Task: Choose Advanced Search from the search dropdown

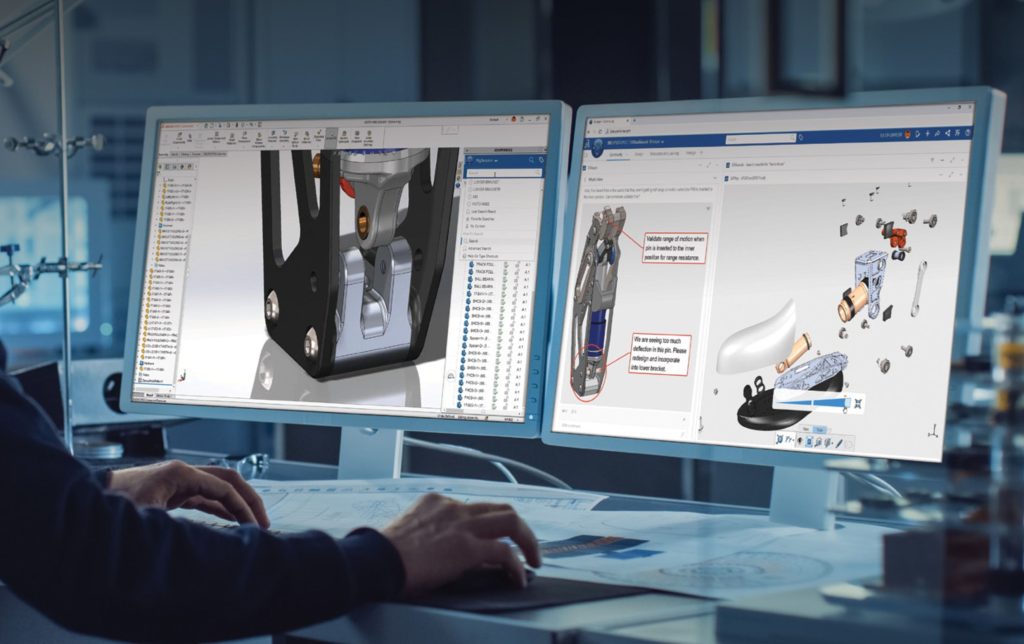Action: [x=477, y=249]
